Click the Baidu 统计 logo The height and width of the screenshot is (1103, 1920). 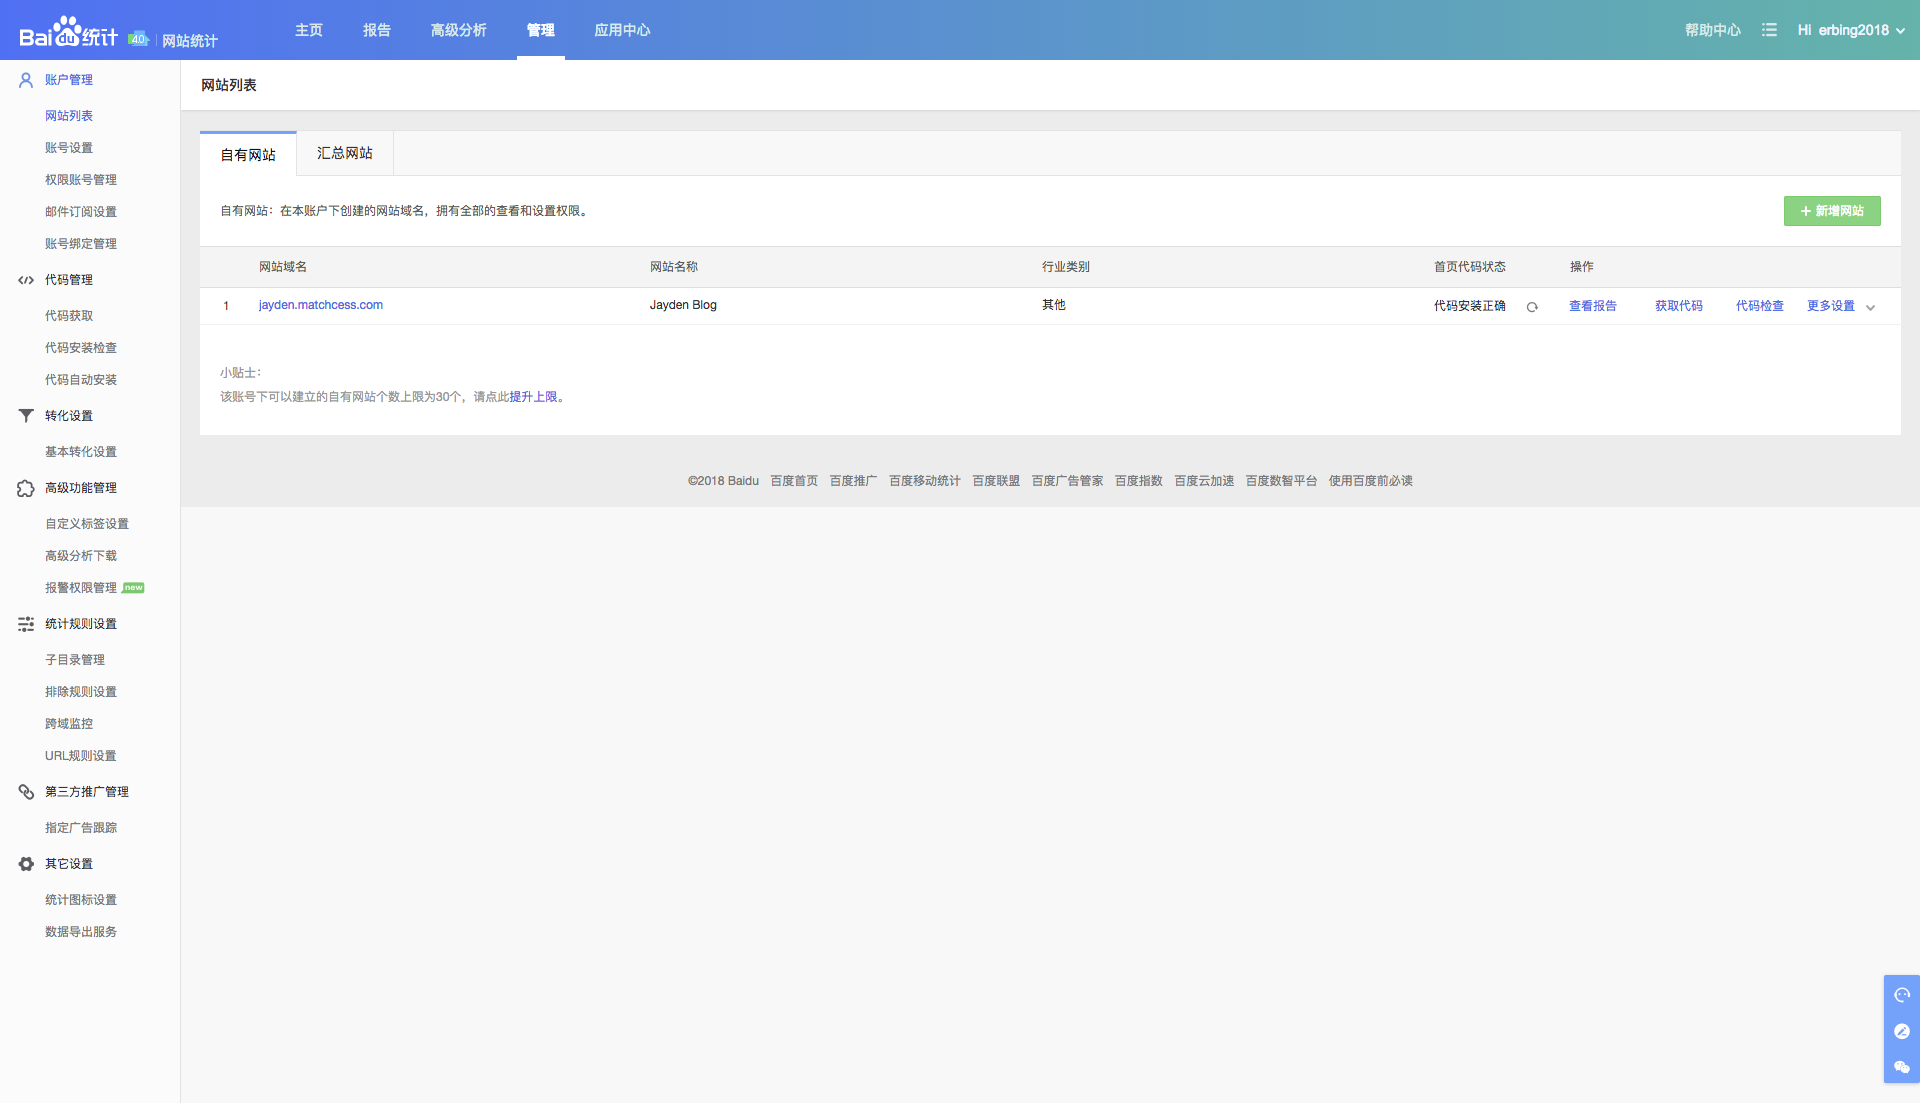68,33
